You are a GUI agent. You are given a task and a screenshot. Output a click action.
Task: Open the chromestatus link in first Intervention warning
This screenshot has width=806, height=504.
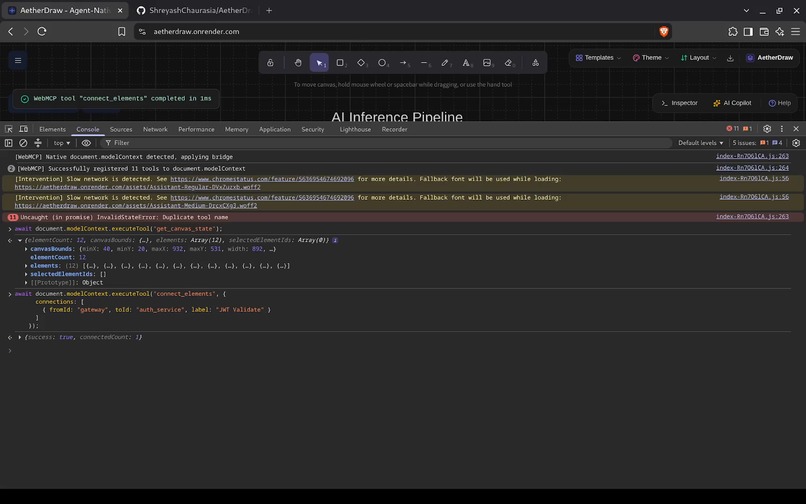coord(262,179)
